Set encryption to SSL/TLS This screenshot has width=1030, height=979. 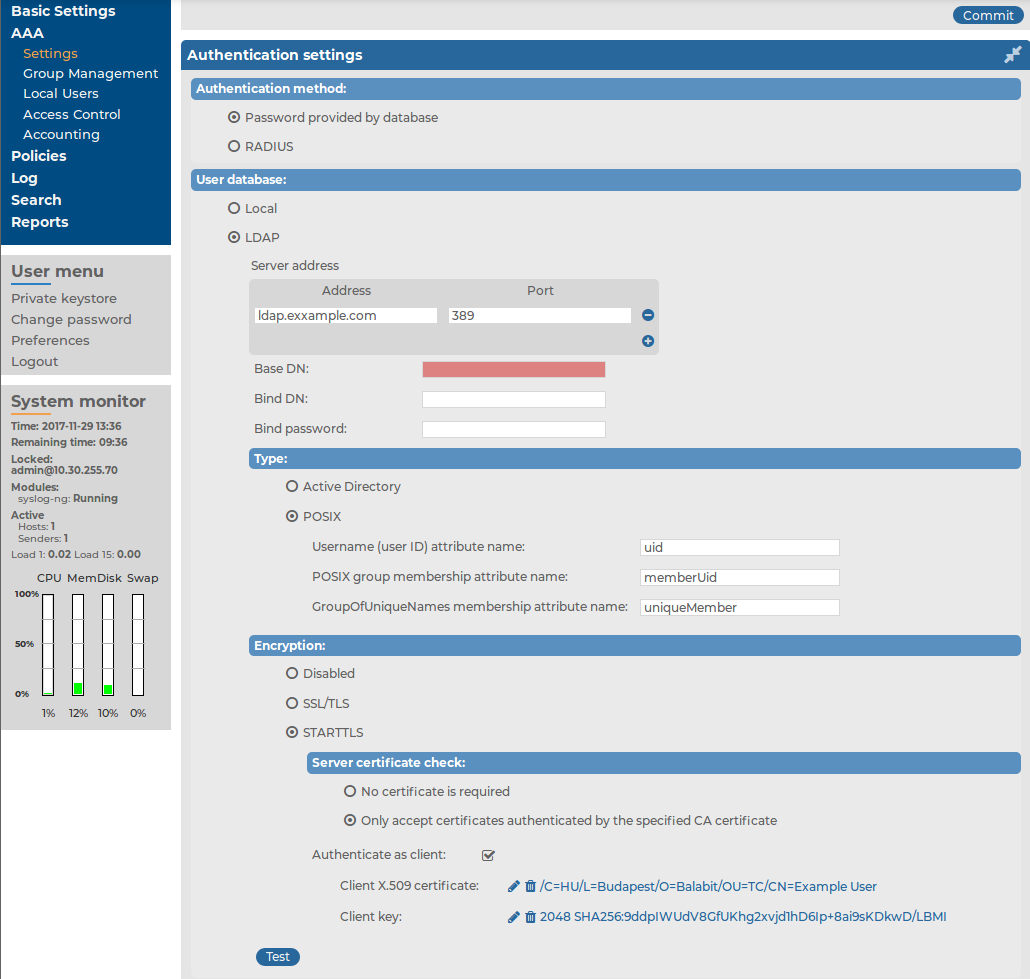pos(292,703)
